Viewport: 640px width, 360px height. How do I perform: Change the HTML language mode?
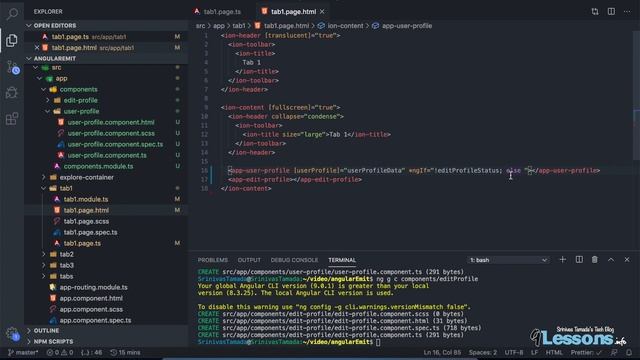[x=554, y=352]
